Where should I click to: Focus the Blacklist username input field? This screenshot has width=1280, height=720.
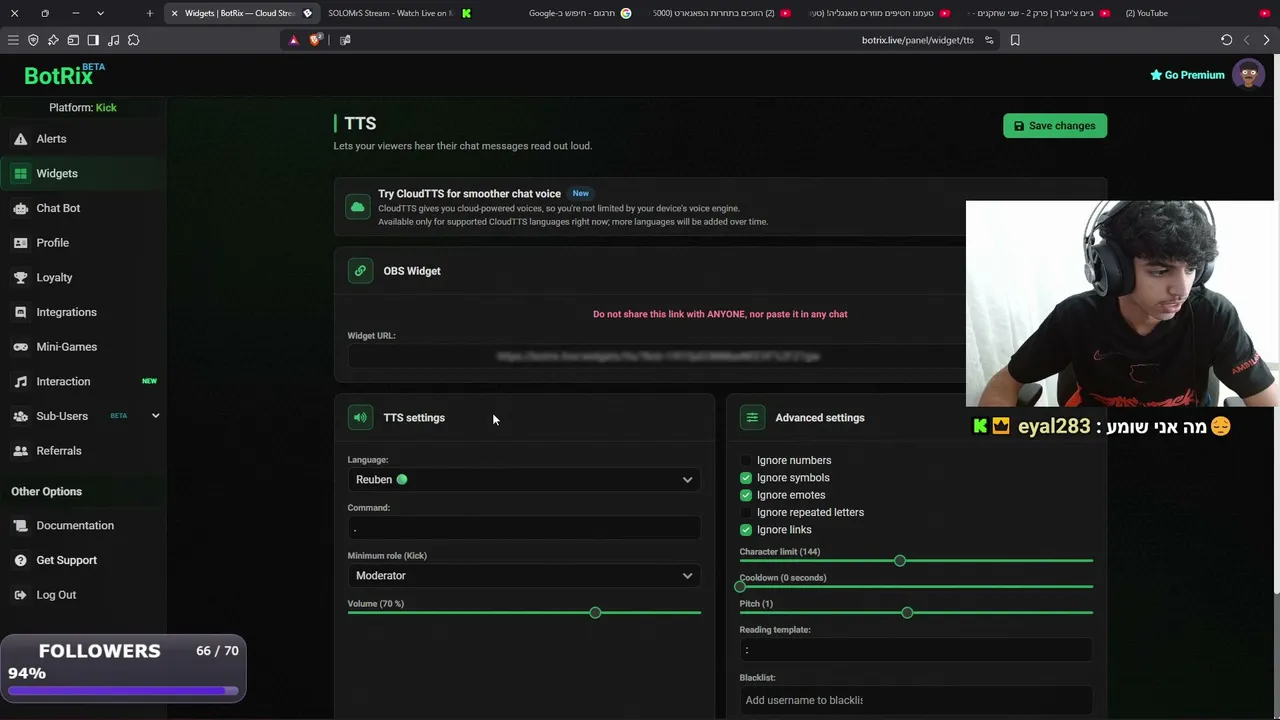pyautogui.click(x=916, y=700)
